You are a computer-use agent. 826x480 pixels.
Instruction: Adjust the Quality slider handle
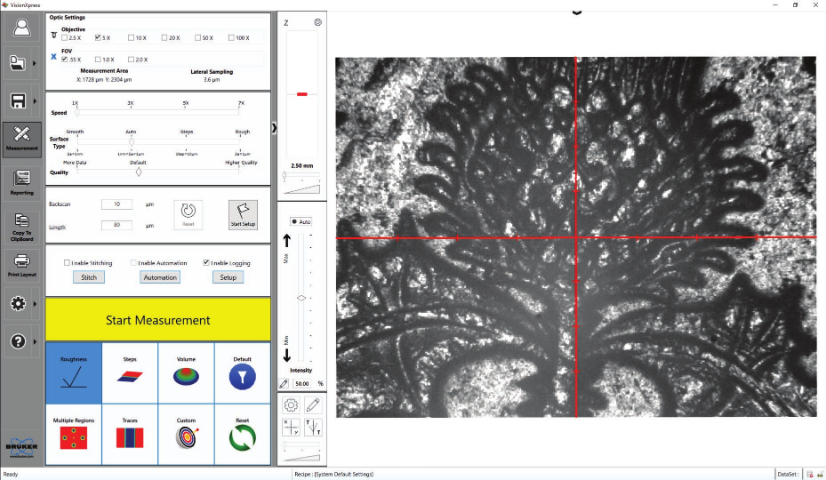pos(138,172)
